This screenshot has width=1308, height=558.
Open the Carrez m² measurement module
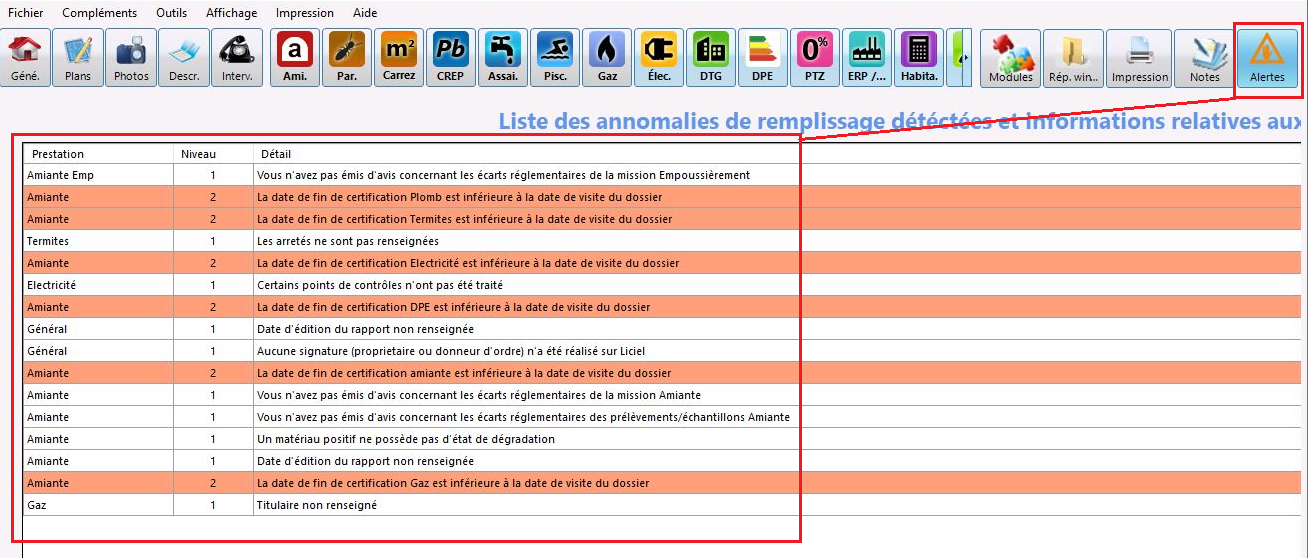pyautogui.click(x=399, y=57)
